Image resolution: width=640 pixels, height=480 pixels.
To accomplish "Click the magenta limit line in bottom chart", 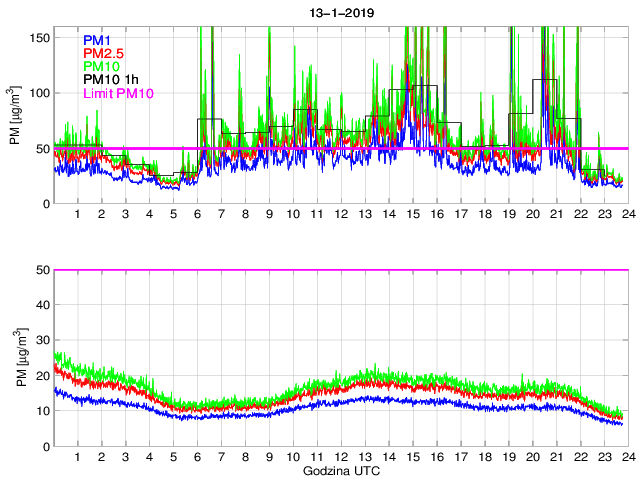I will click(x=340, y=270).
